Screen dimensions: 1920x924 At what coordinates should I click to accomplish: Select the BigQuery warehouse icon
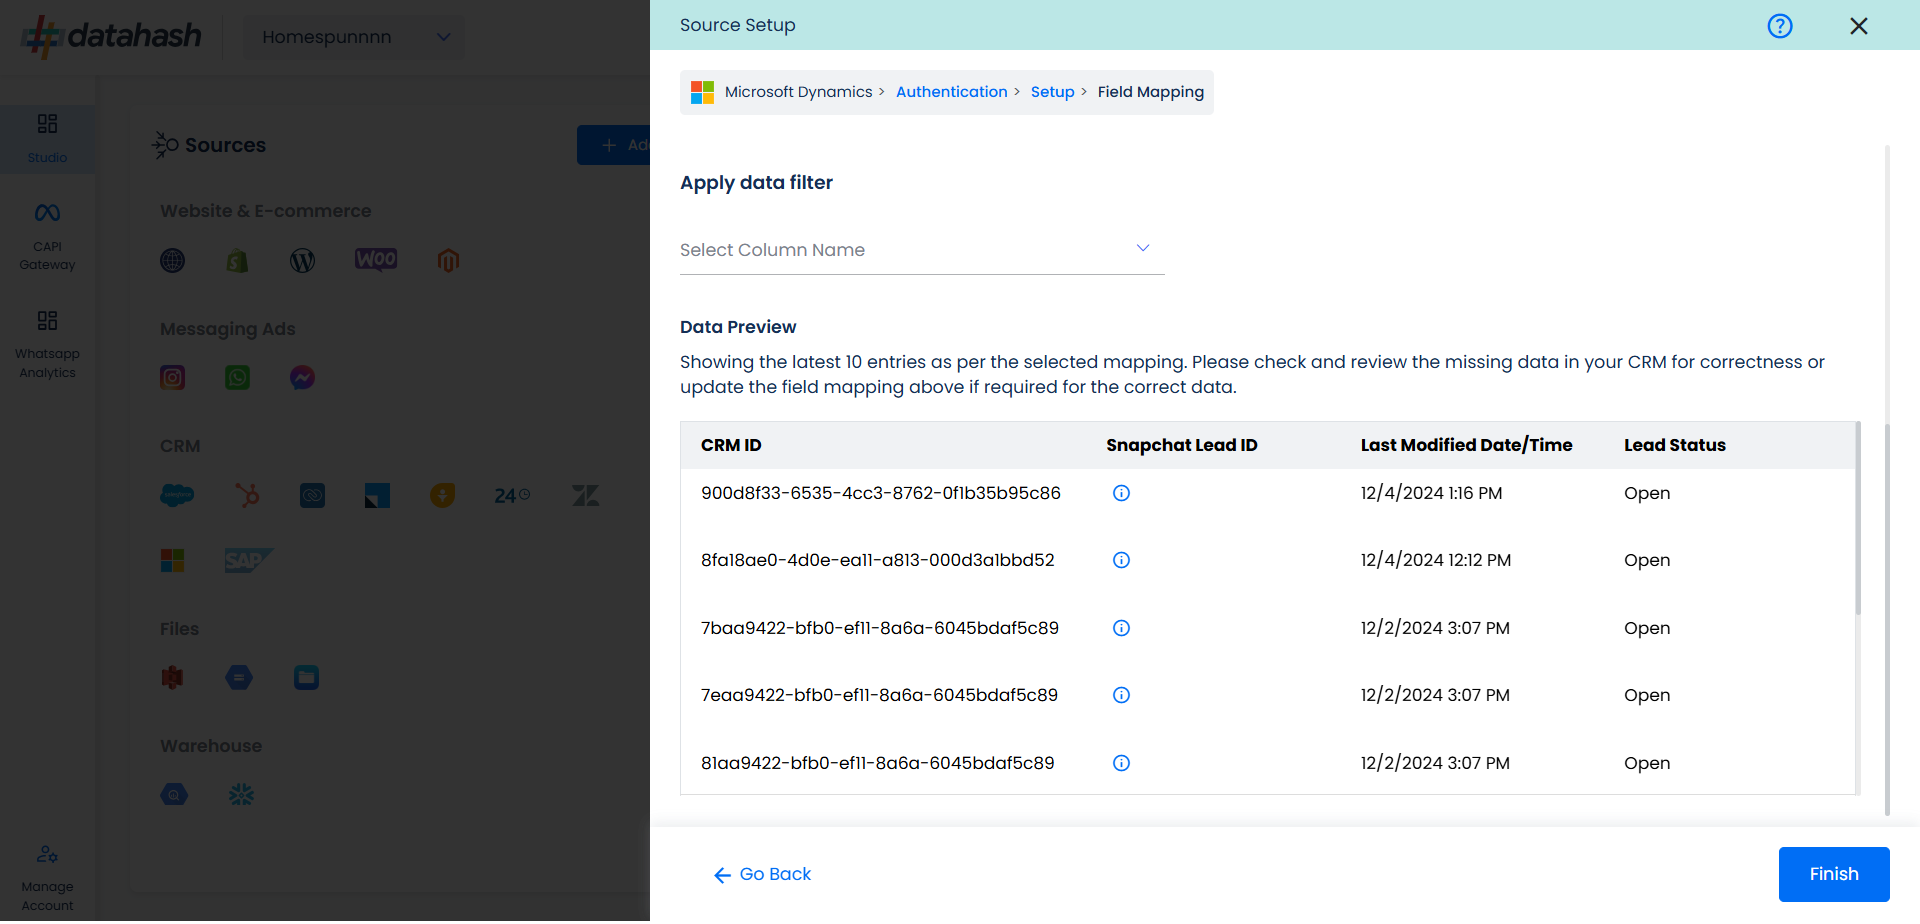tap(174, 796)
